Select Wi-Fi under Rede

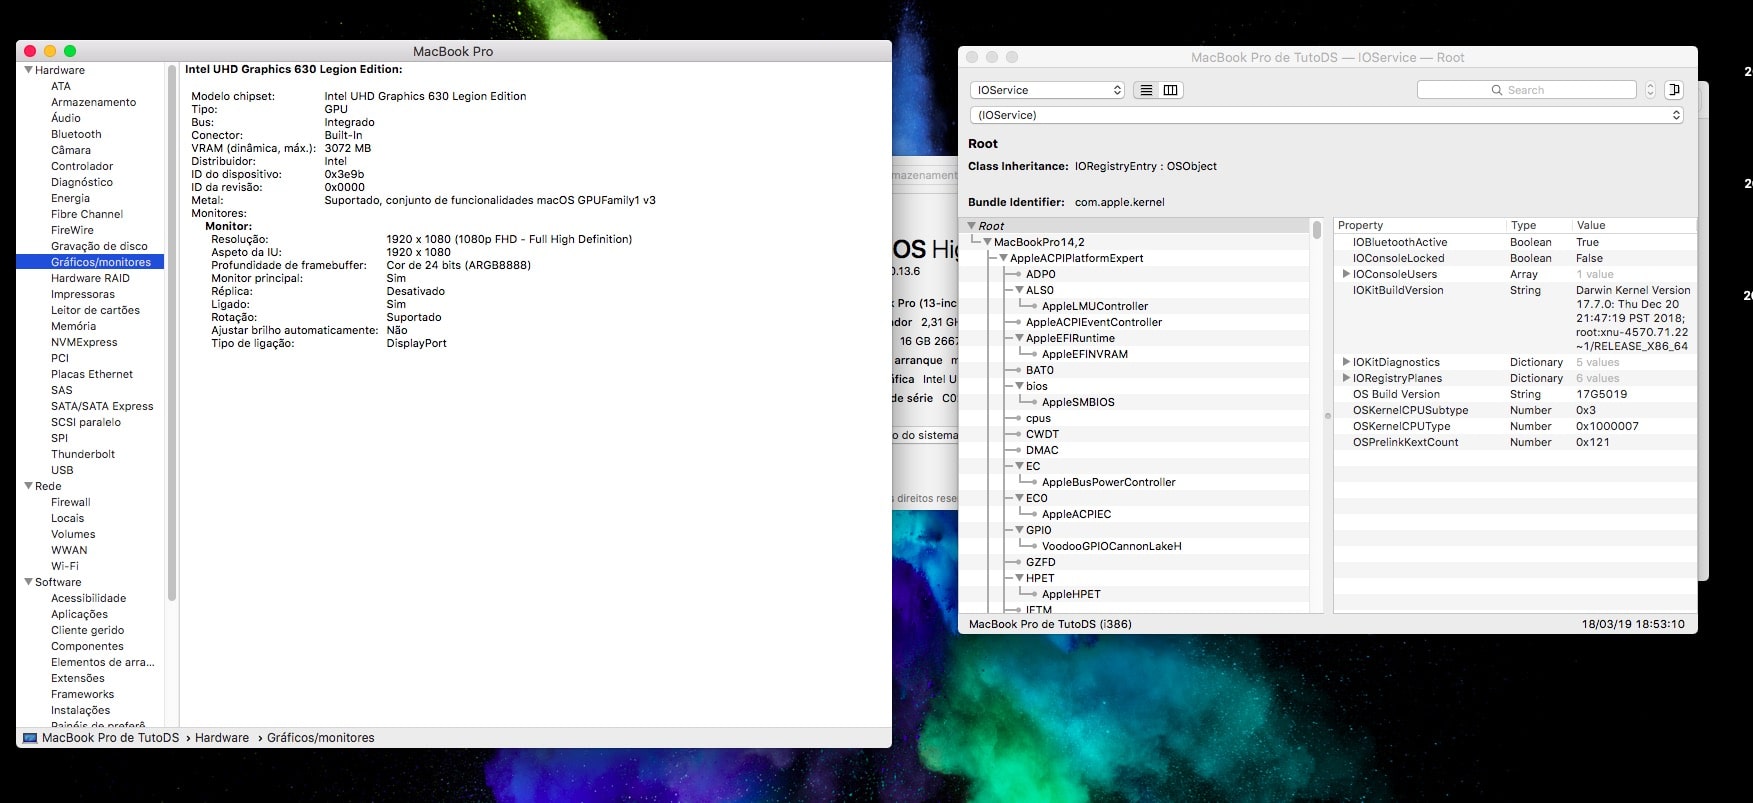(65, 566)
